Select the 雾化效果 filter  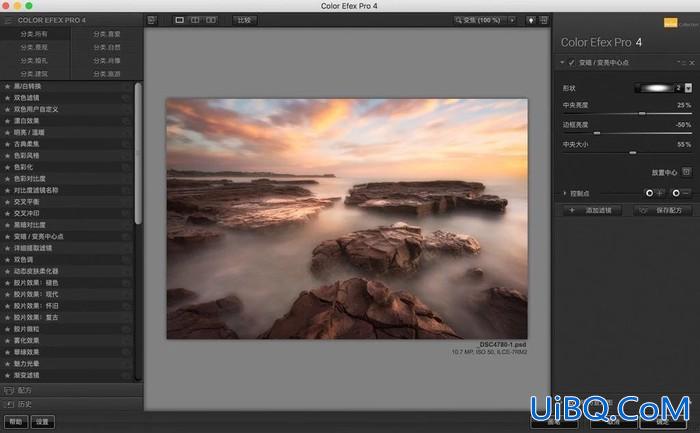[67, 341]
